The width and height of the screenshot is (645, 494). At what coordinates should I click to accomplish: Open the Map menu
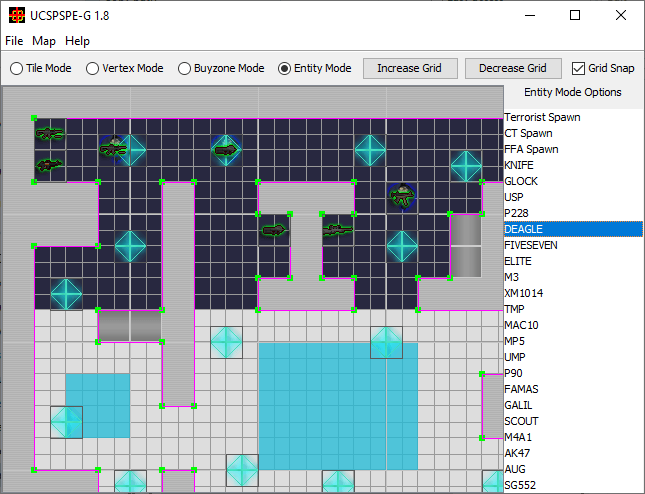click(x=44, y=41)
